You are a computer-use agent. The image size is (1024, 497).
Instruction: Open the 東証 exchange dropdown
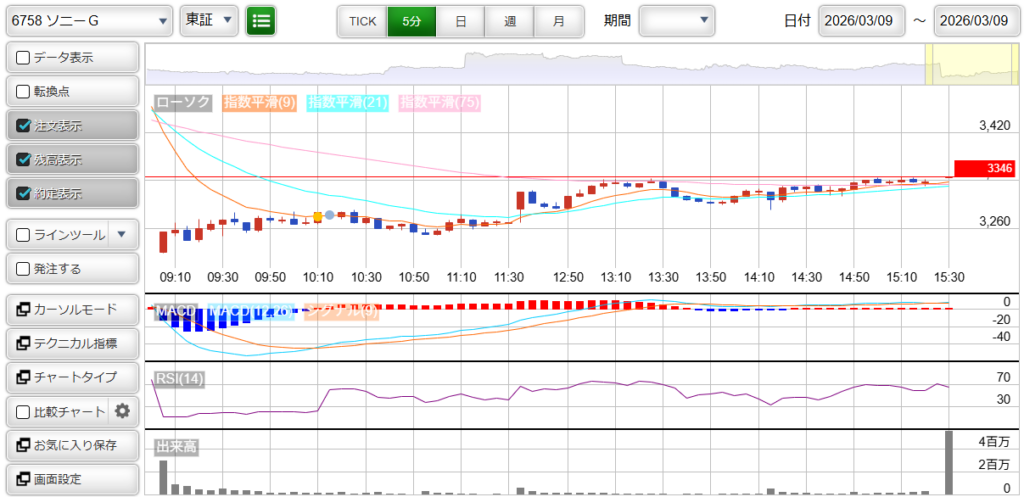[209, 20]
